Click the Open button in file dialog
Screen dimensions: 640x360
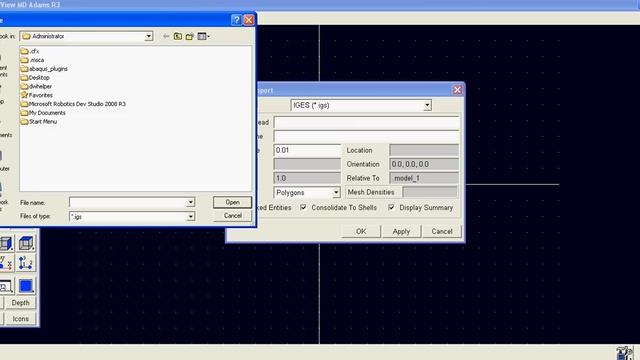pyautogui.click(x=232, y=202)
